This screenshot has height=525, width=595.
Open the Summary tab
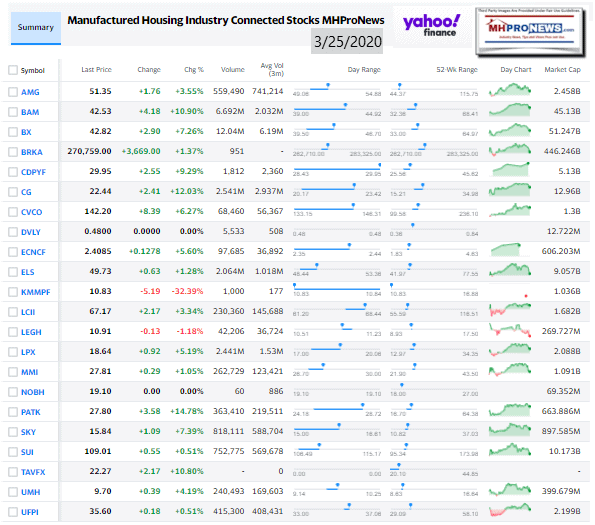coord(36,28)
